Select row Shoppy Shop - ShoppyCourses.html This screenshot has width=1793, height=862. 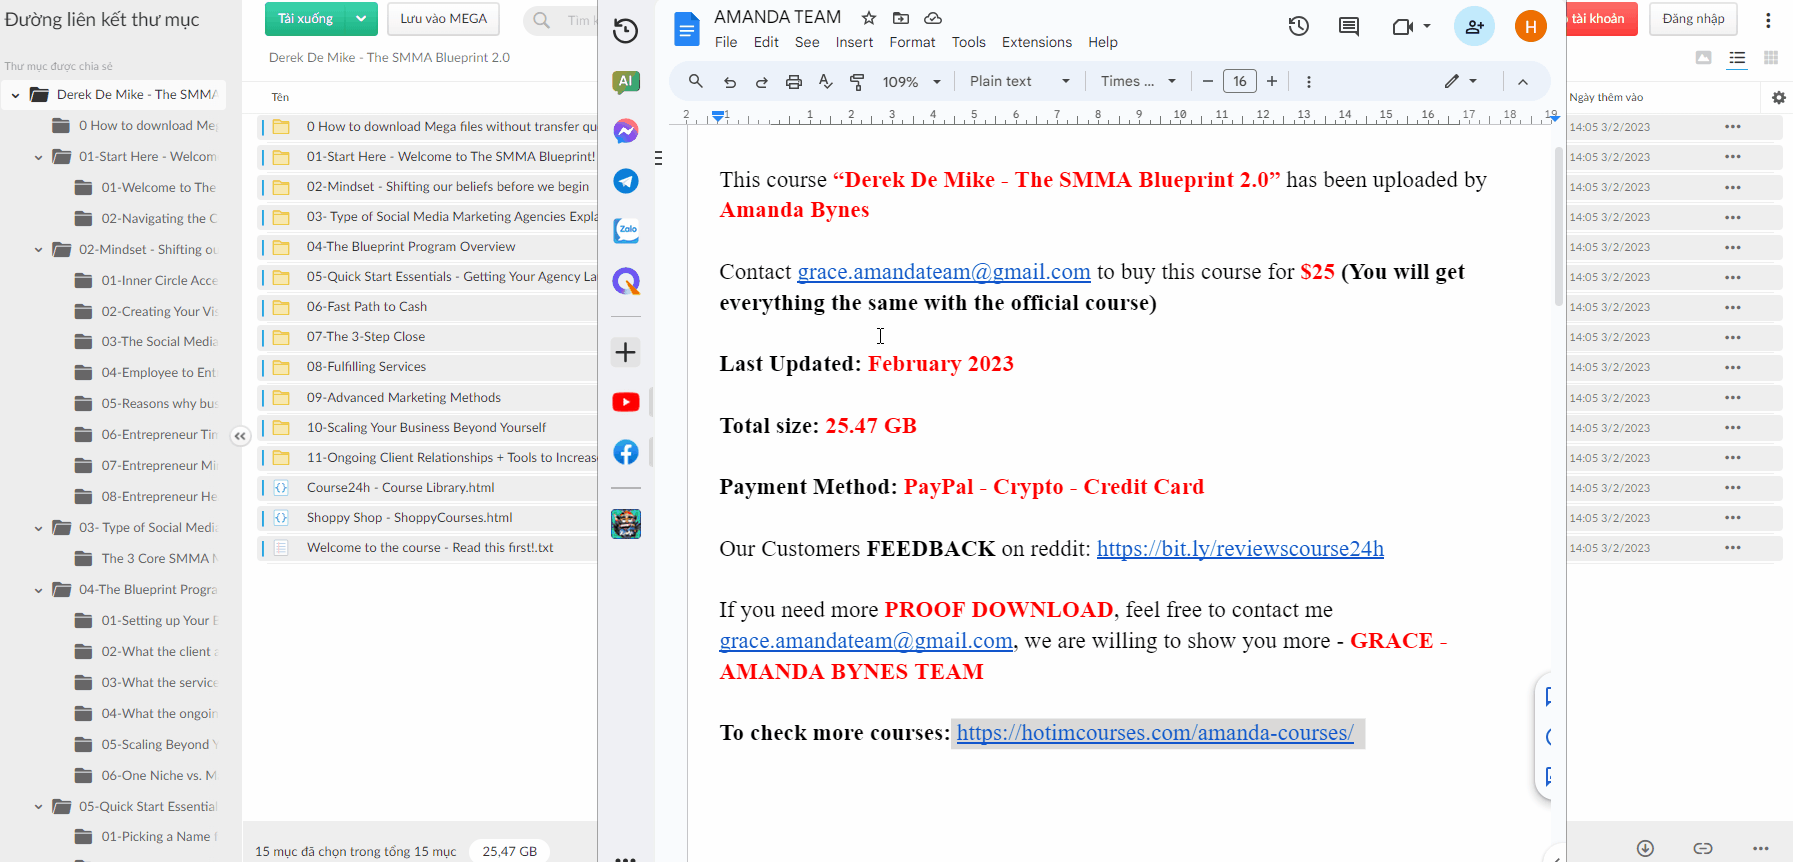428,518
